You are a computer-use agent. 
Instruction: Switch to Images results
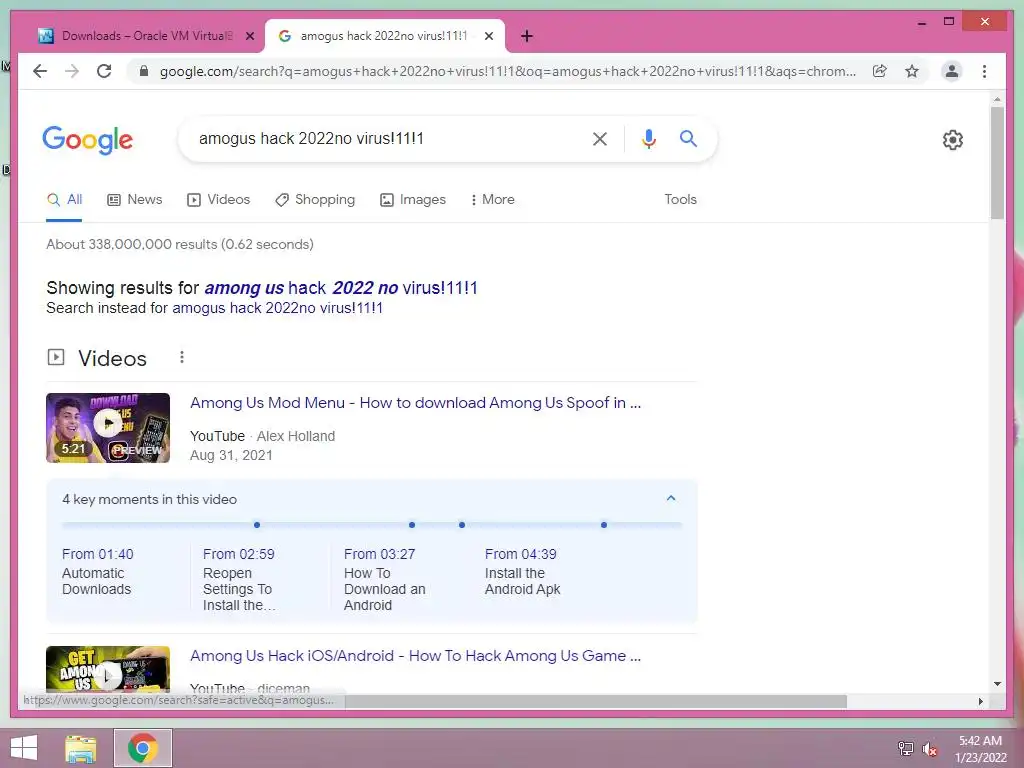click(413, 200)
